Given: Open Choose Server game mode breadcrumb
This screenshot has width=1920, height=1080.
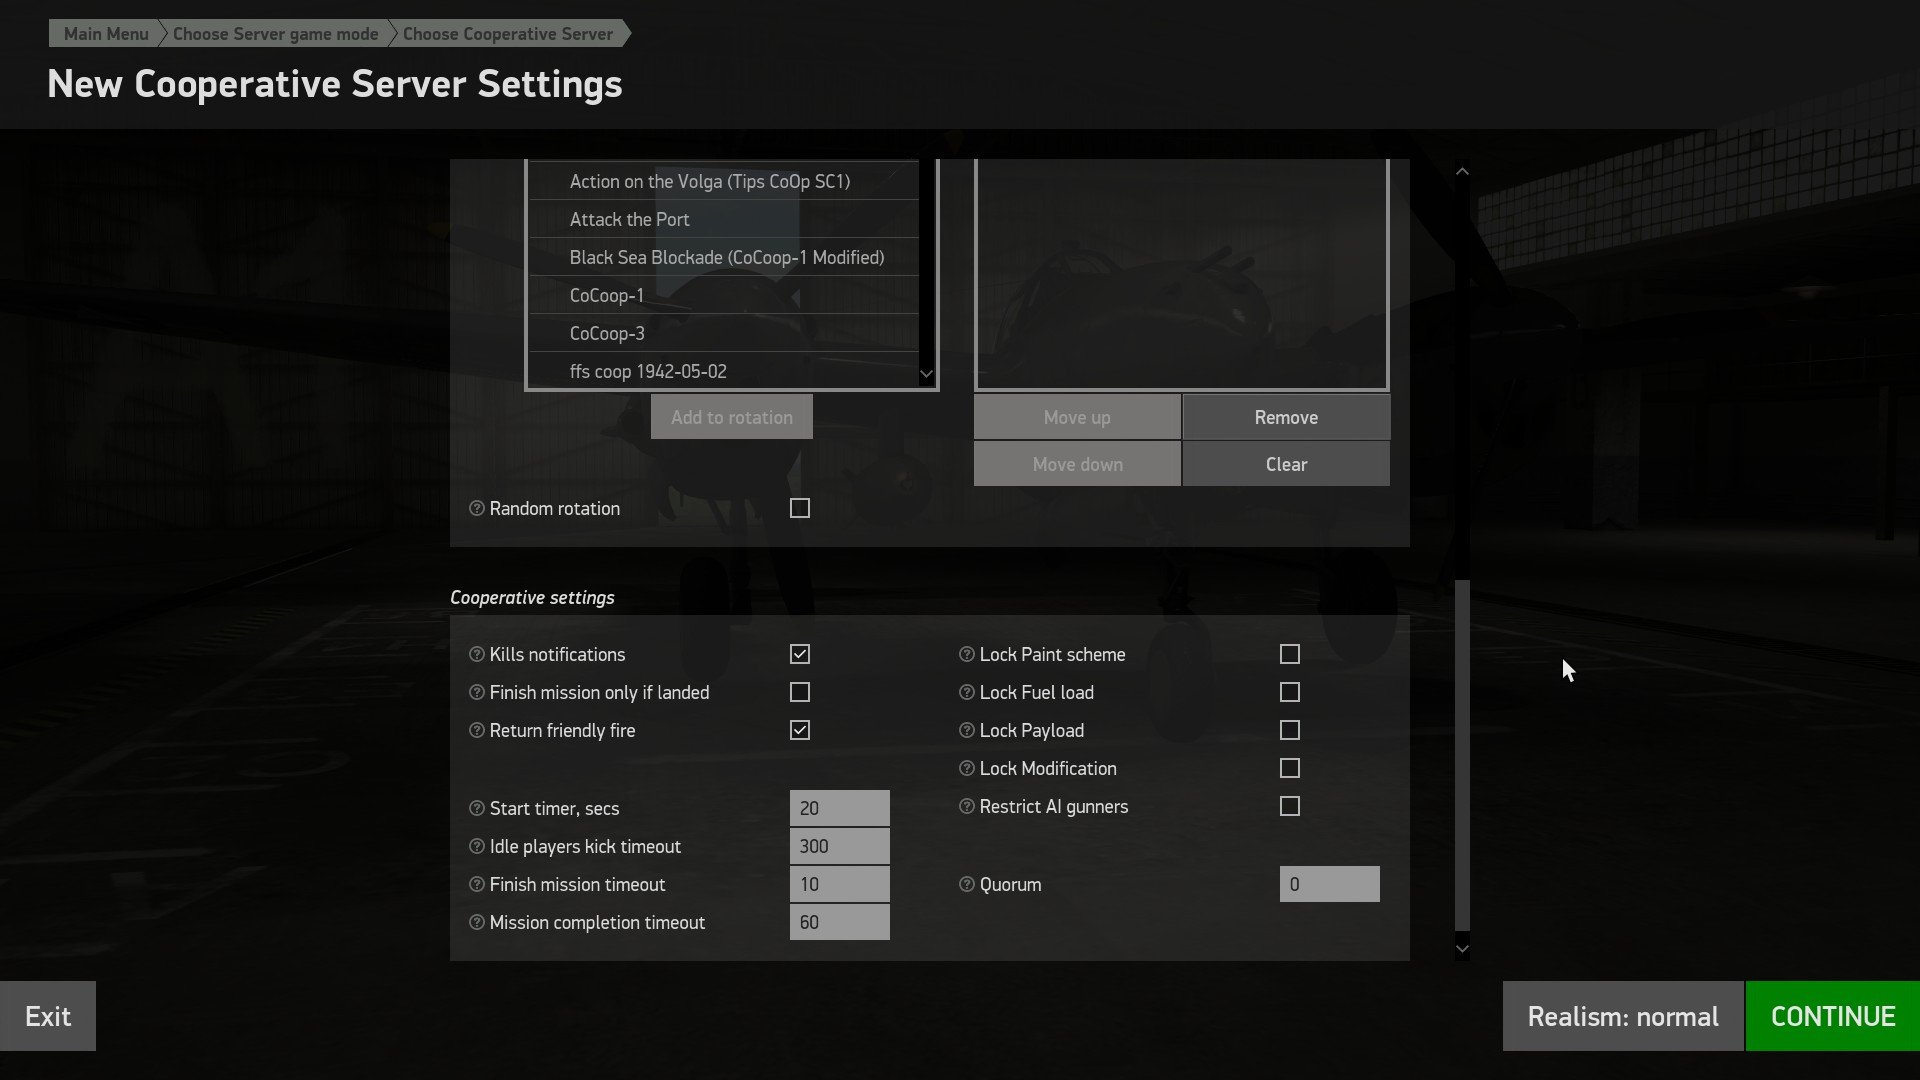Looking at the screenshot, I should pos(275,34).
